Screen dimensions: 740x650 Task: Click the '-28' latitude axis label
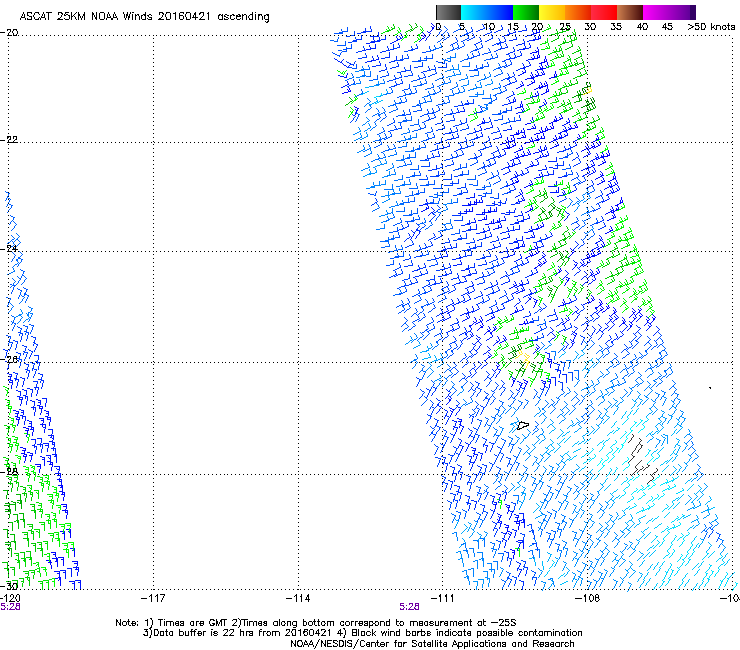coord(9,471)
